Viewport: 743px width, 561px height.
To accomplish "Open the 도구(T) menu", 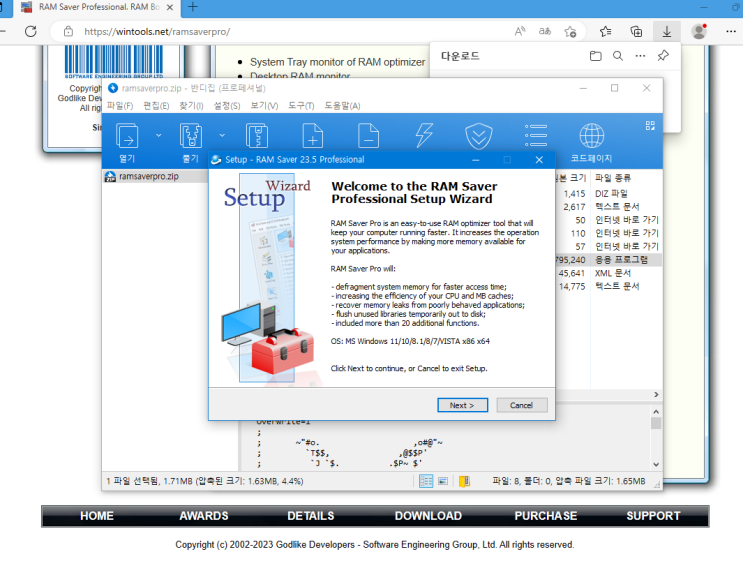I will point(301,106).
